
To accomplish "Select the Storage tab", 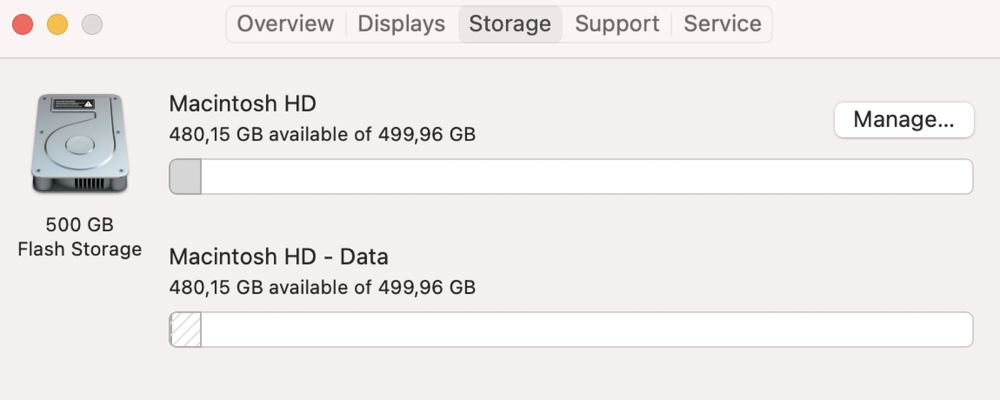I will 510,24.
